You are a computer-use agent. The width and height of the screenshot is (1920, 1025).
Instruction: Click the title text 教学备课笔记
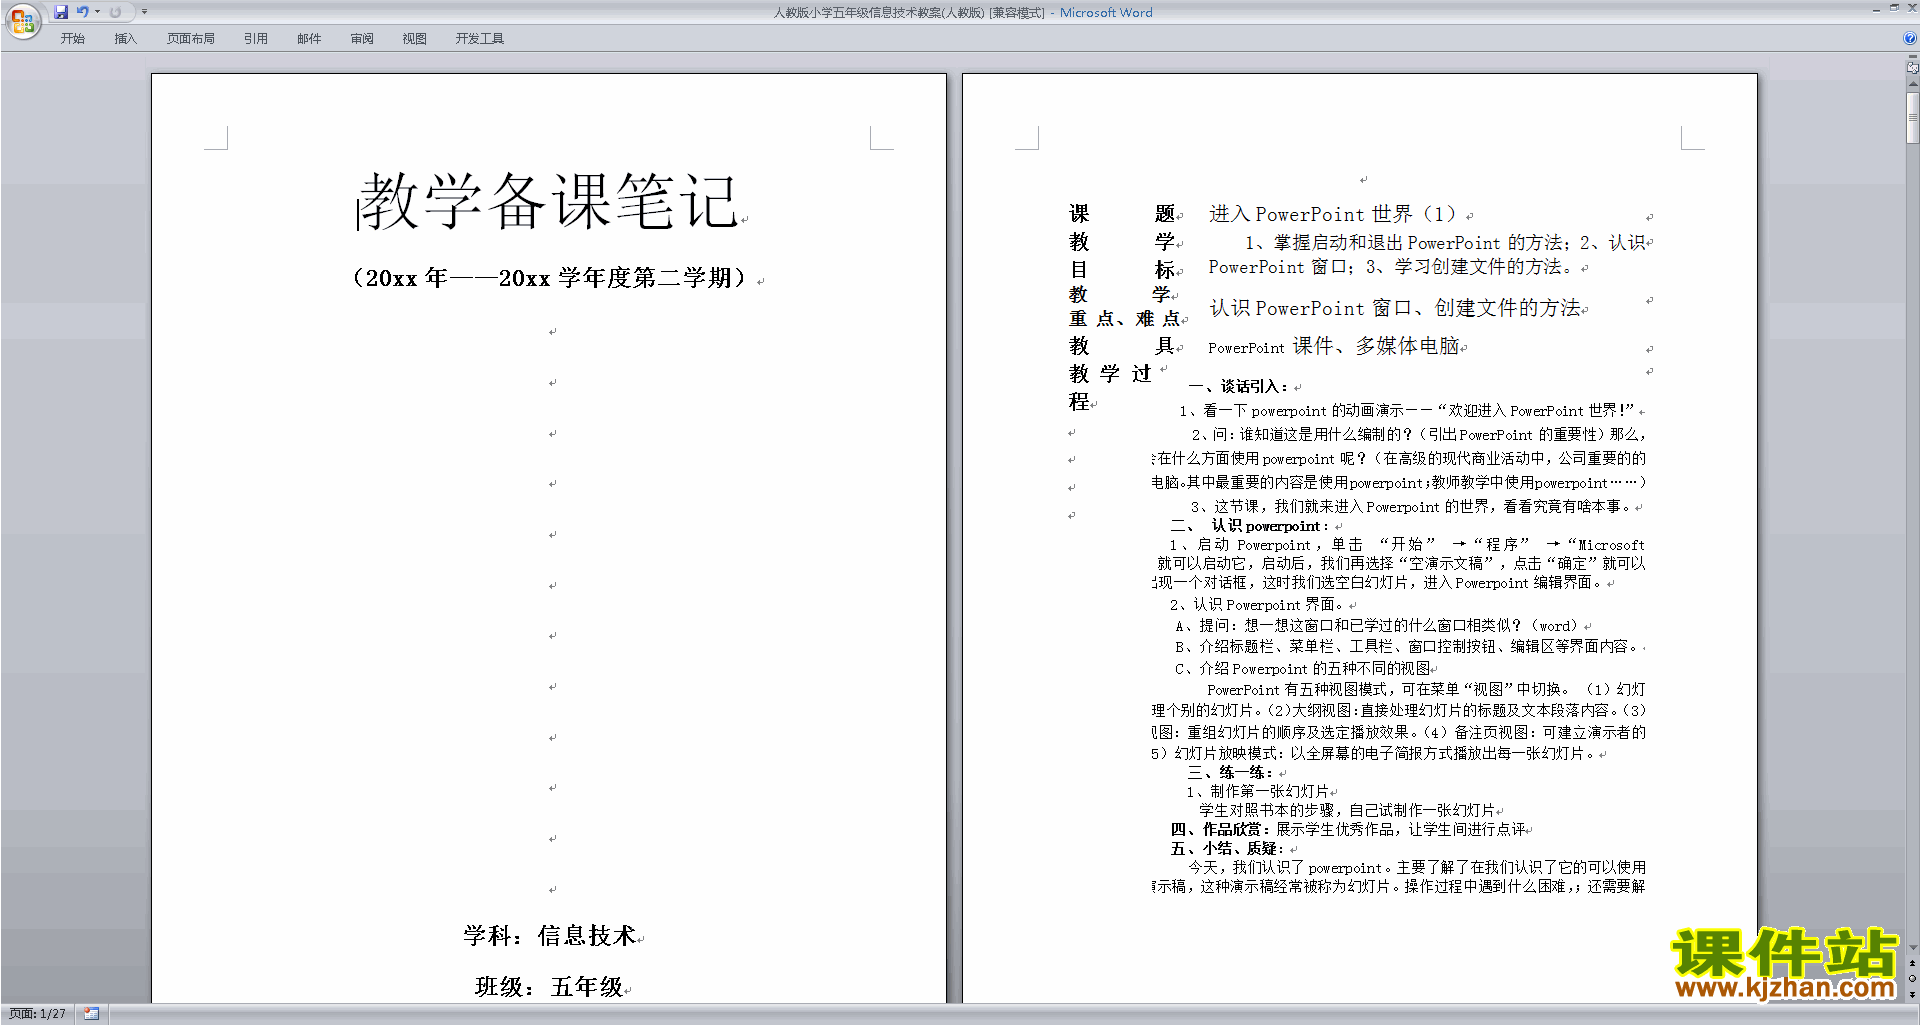coord(547,200)
